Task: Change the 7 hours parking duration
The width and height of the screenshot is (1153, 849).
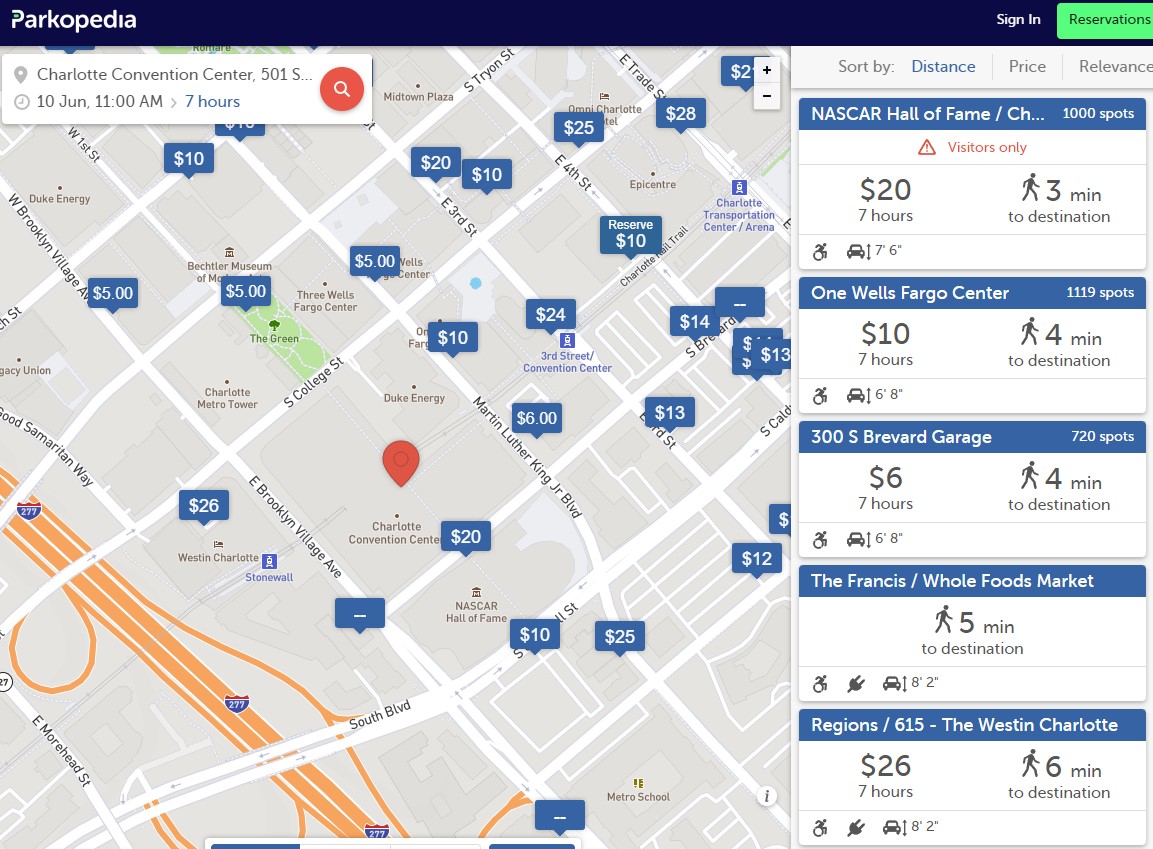Action: 213,101
